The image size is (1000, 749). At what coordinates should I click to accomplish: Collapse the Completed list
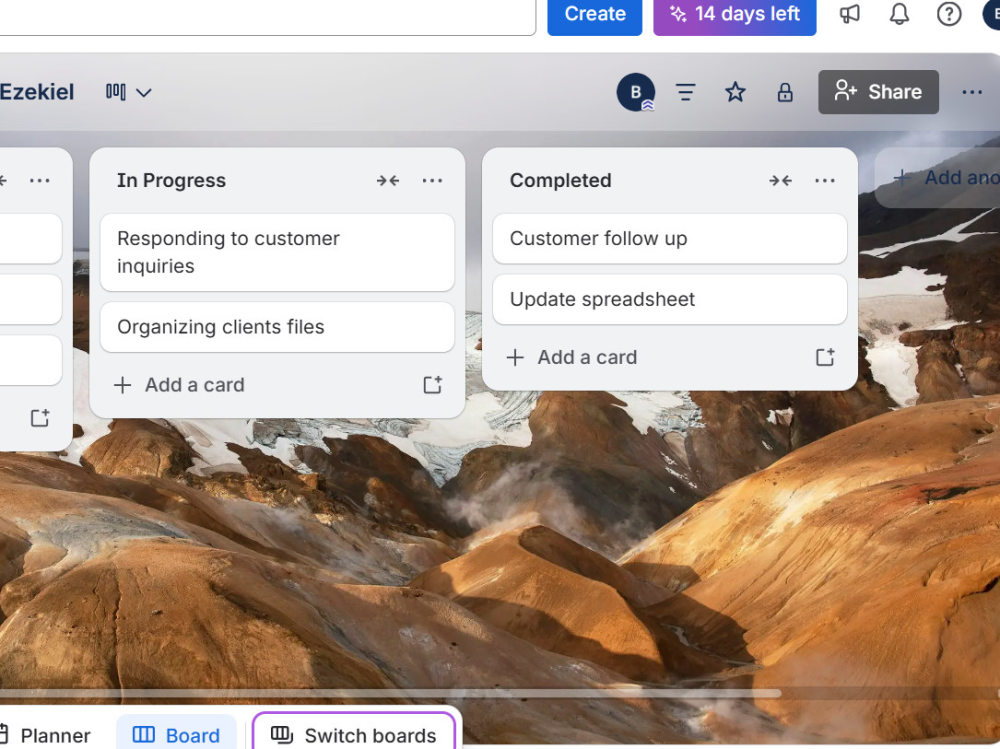(x=781, y=181)
